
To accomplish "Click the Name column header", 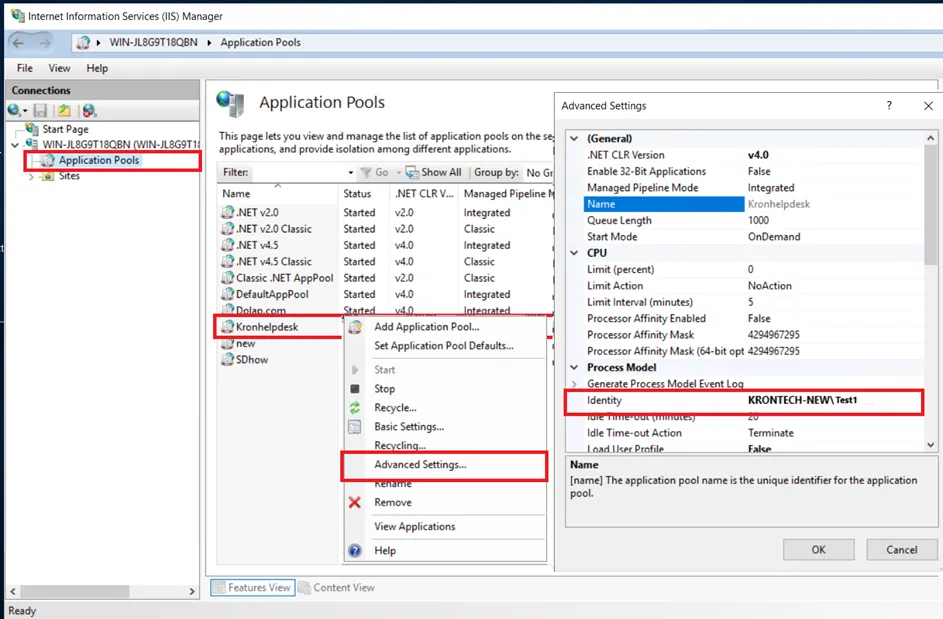I will point(278,194).
